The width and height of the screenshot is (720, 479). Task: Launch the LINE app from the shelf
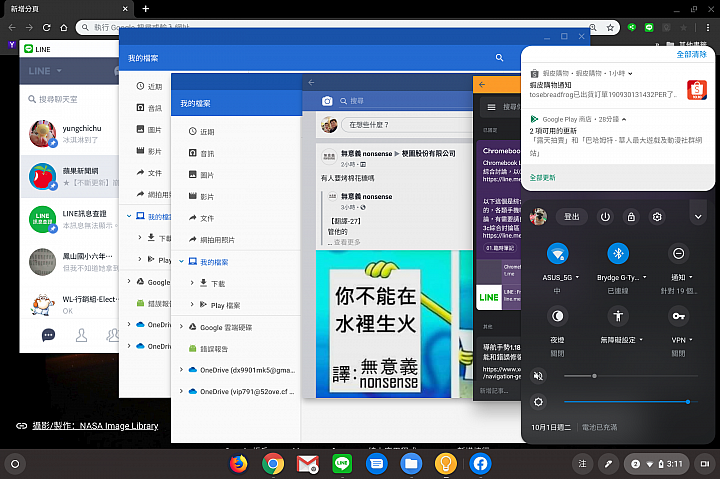(x=342, y=464)
